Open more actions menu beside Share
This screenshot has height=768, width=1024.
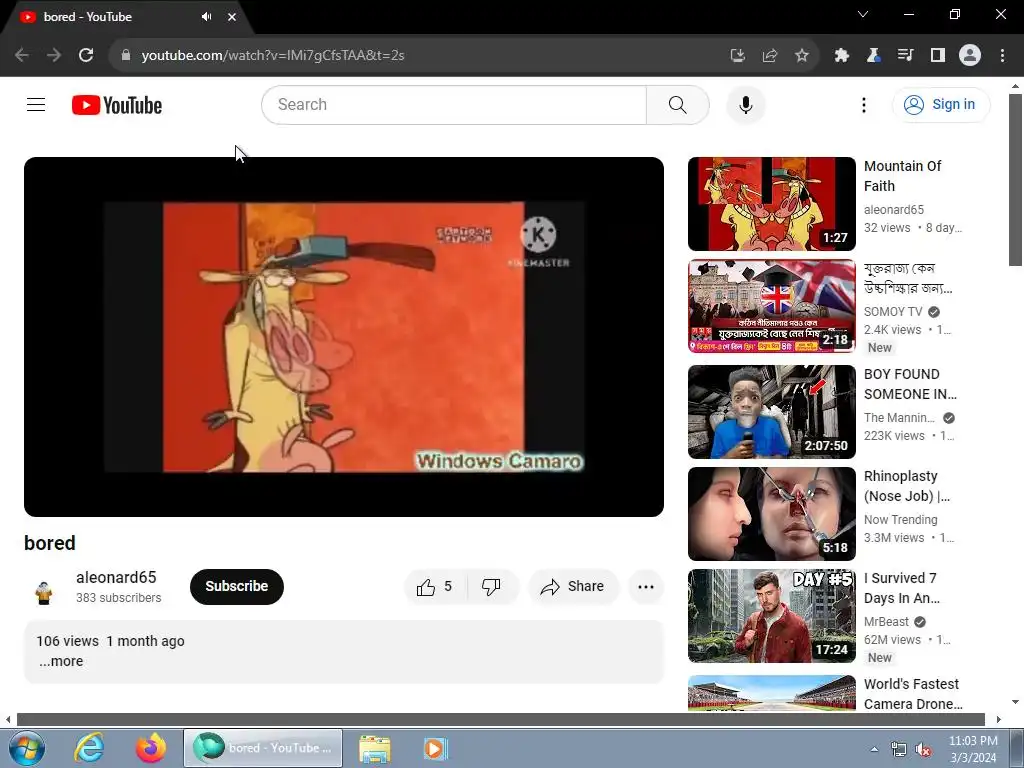[x=646, y=586]
